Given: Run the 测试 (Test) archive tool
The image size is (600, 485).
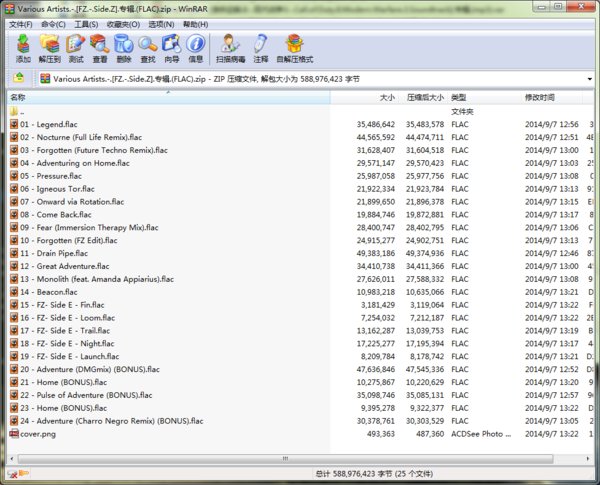Looking at the screenshot, I should (x=75, y=47).
